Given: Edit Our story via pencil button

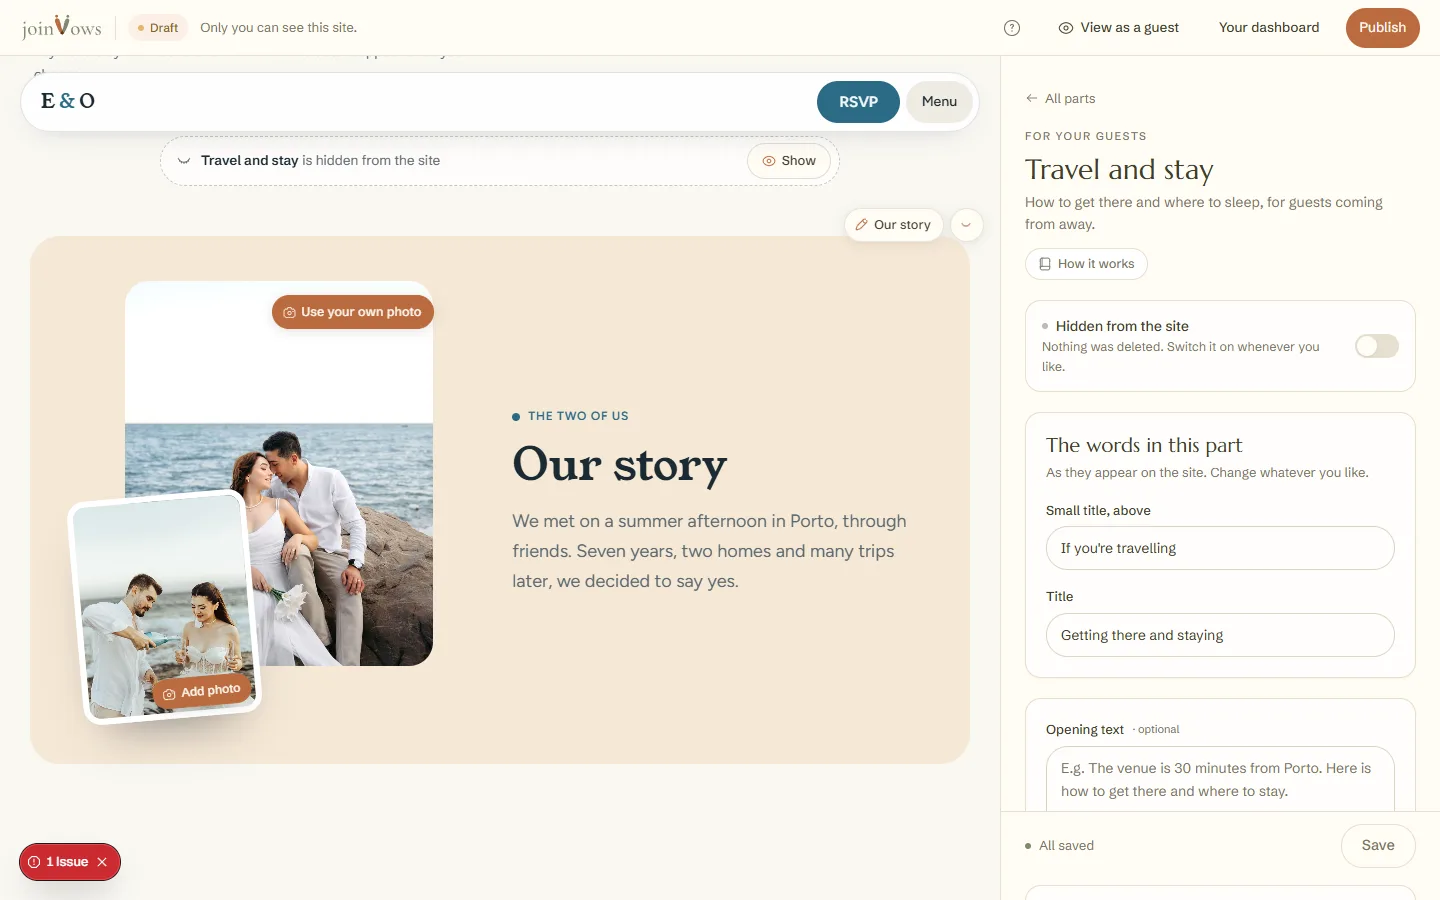Looking at the screenshot, I should pyautogui.click(x=893, y=225).
